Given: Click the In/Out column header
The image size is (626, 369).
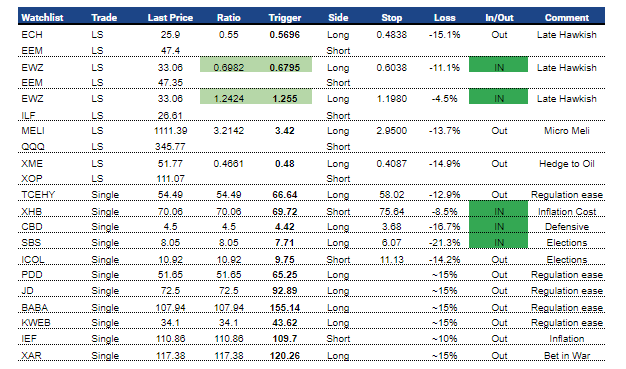Looking at the screenshot, I should (499, 18).
